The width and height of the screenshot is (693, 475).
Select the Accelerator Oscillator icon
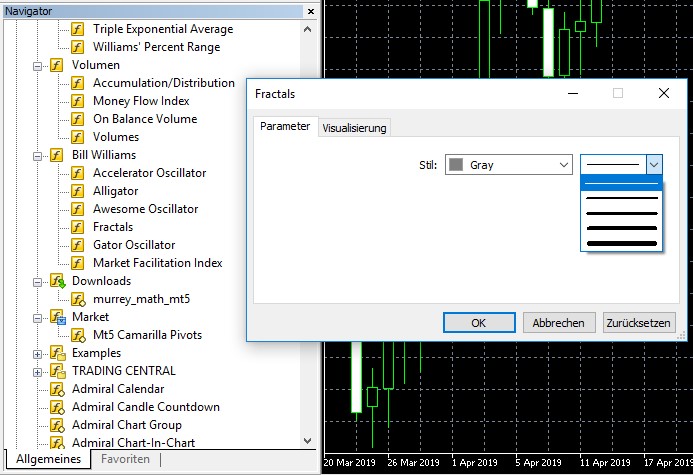[x=77, y=173]
